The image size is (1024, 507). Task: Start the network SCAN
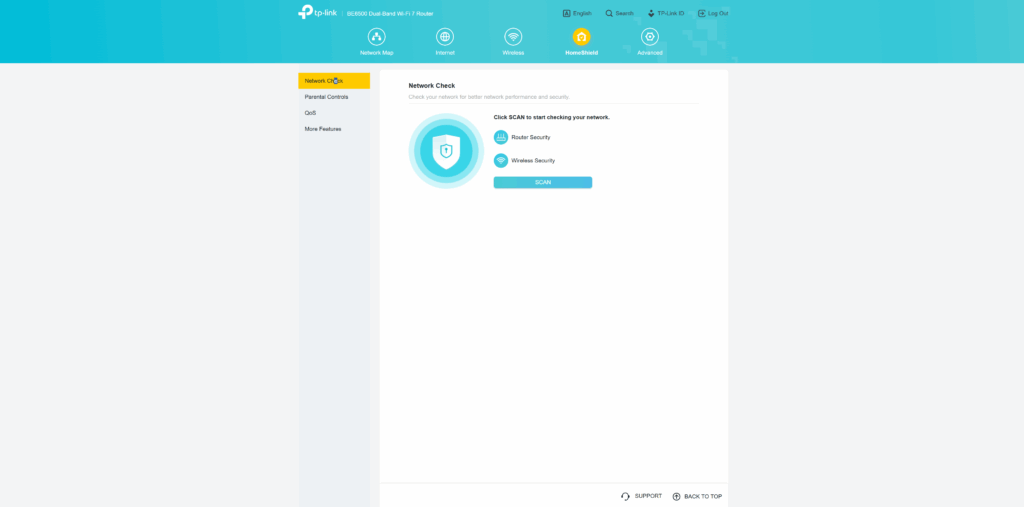point(543,182)
